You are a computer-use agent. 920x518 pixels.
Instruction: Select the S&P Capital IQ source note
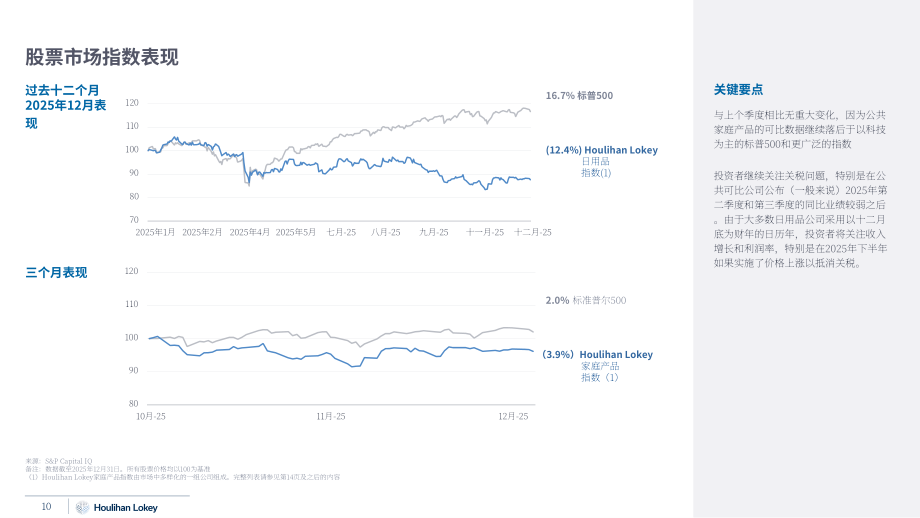coord(59,461)
